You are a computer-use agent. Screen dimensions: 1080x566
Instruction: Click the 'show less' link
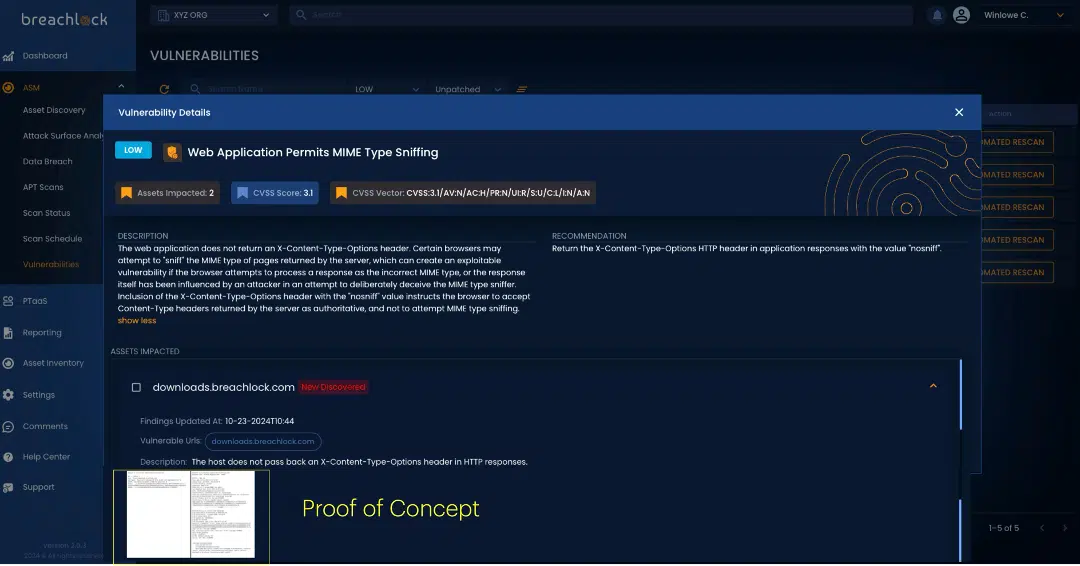pos(137,321)
